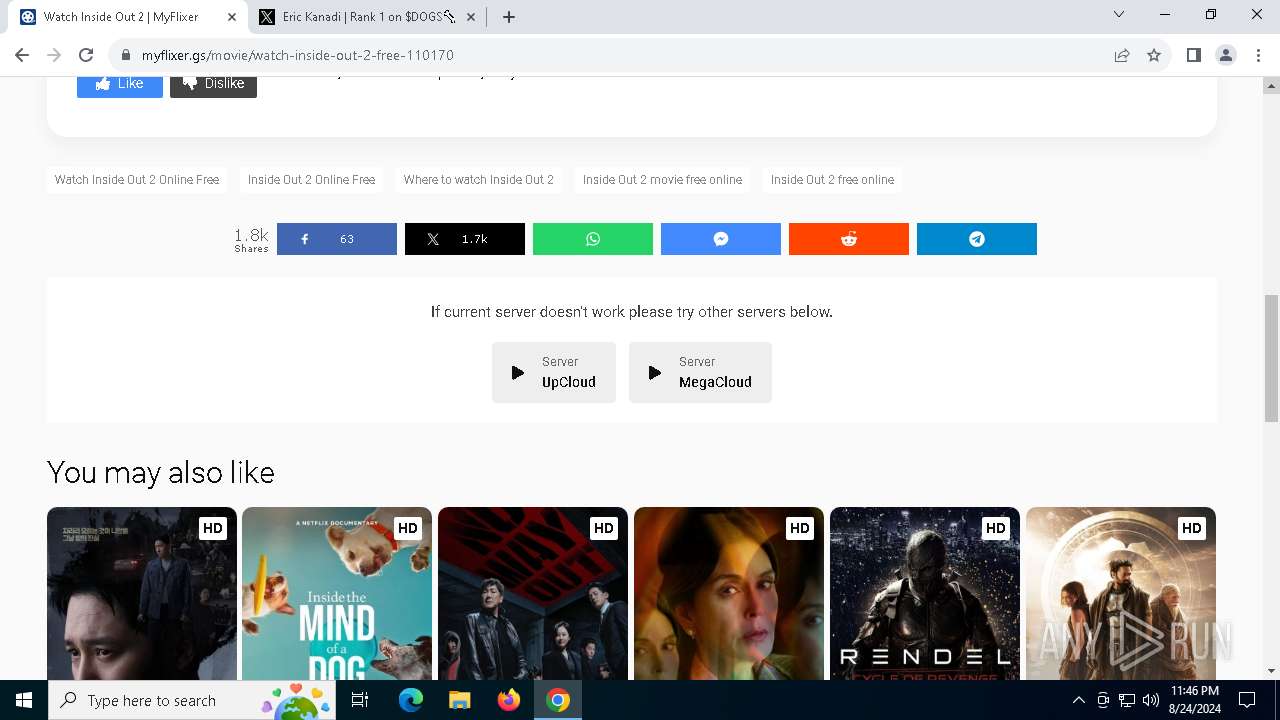Launch Microsoft Edge from the taskbar
This screenshot has width=1280, height=720.
pyautogui.click(x=411, y=700)
